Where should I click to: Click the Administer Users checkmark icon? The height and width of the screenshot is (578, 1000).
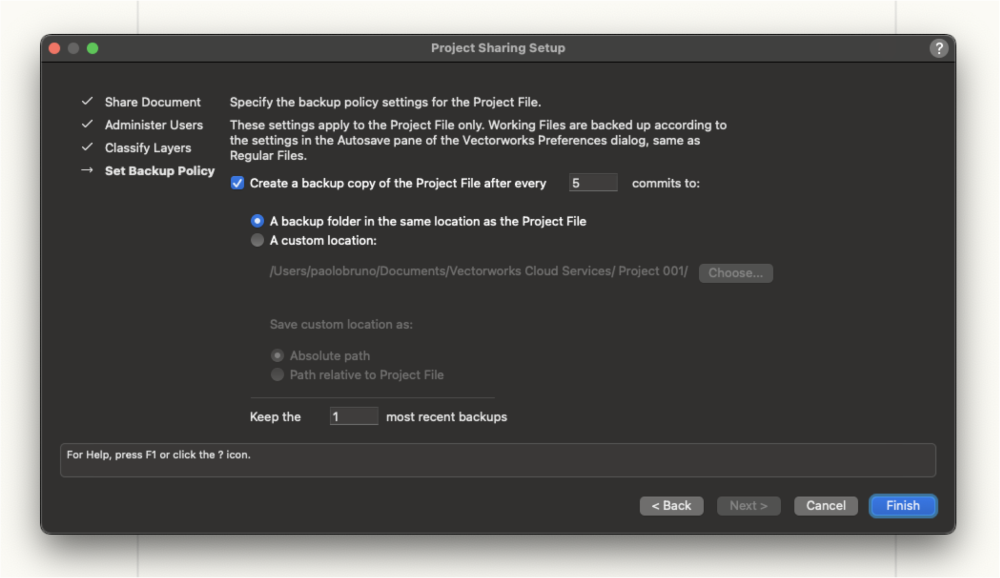87,124
